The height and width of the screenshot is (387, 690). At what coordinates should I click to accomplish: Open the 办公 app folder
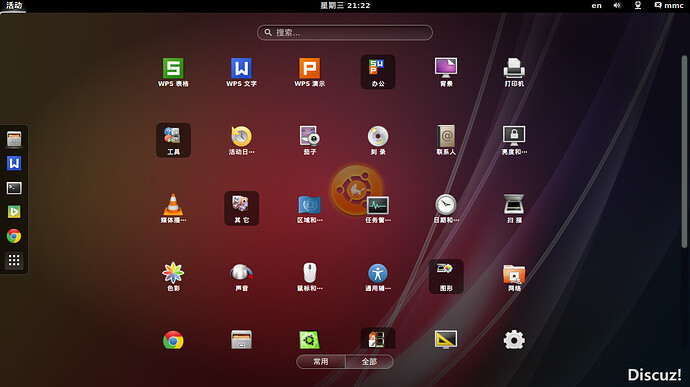[378, 72]
